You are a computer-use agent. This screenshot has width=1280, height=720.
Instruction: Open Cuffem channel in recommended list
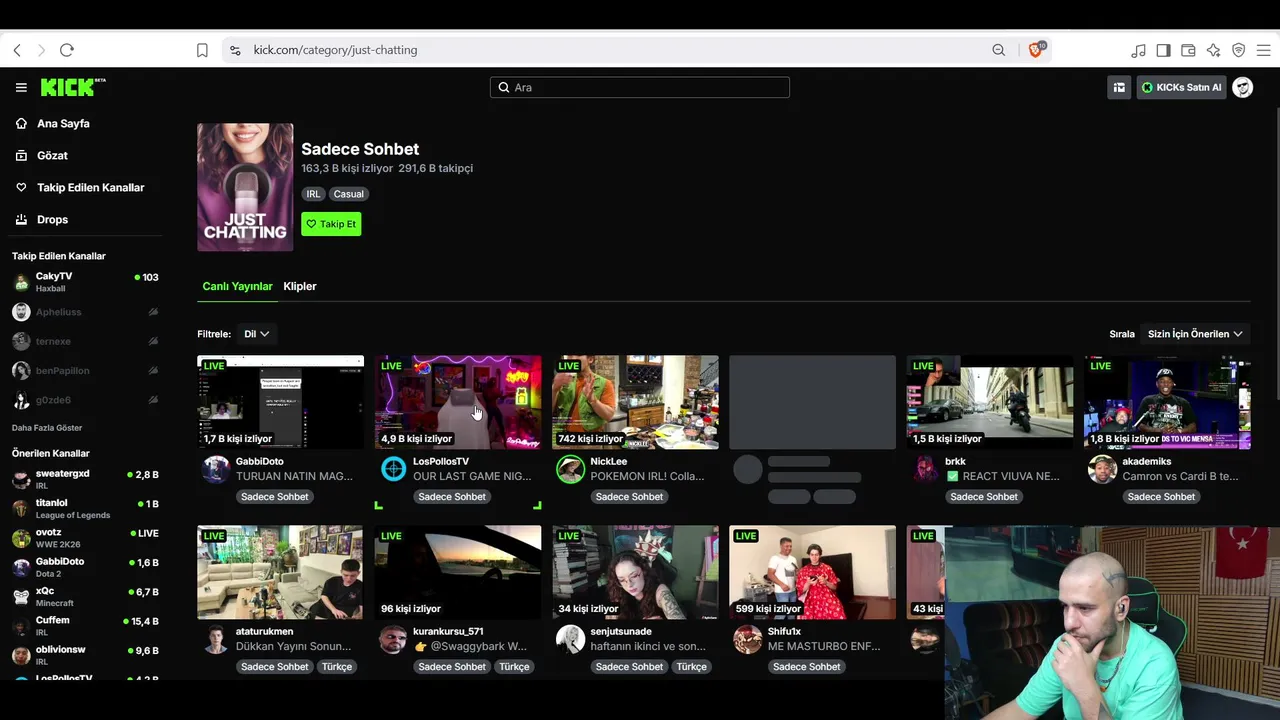coord(85,626)
